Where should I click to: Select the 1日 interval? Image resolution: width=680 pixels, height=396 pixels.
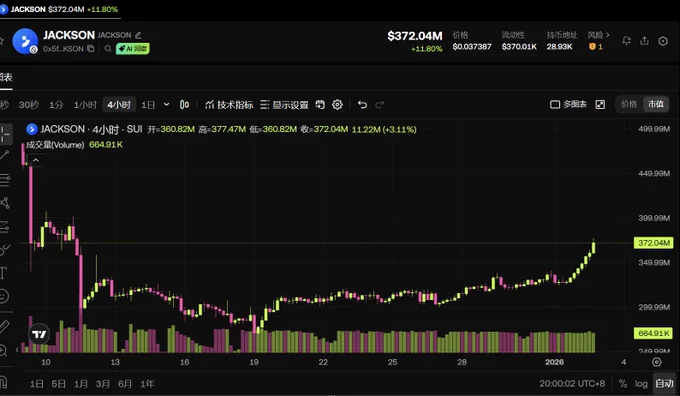click(x=148, y=105)
